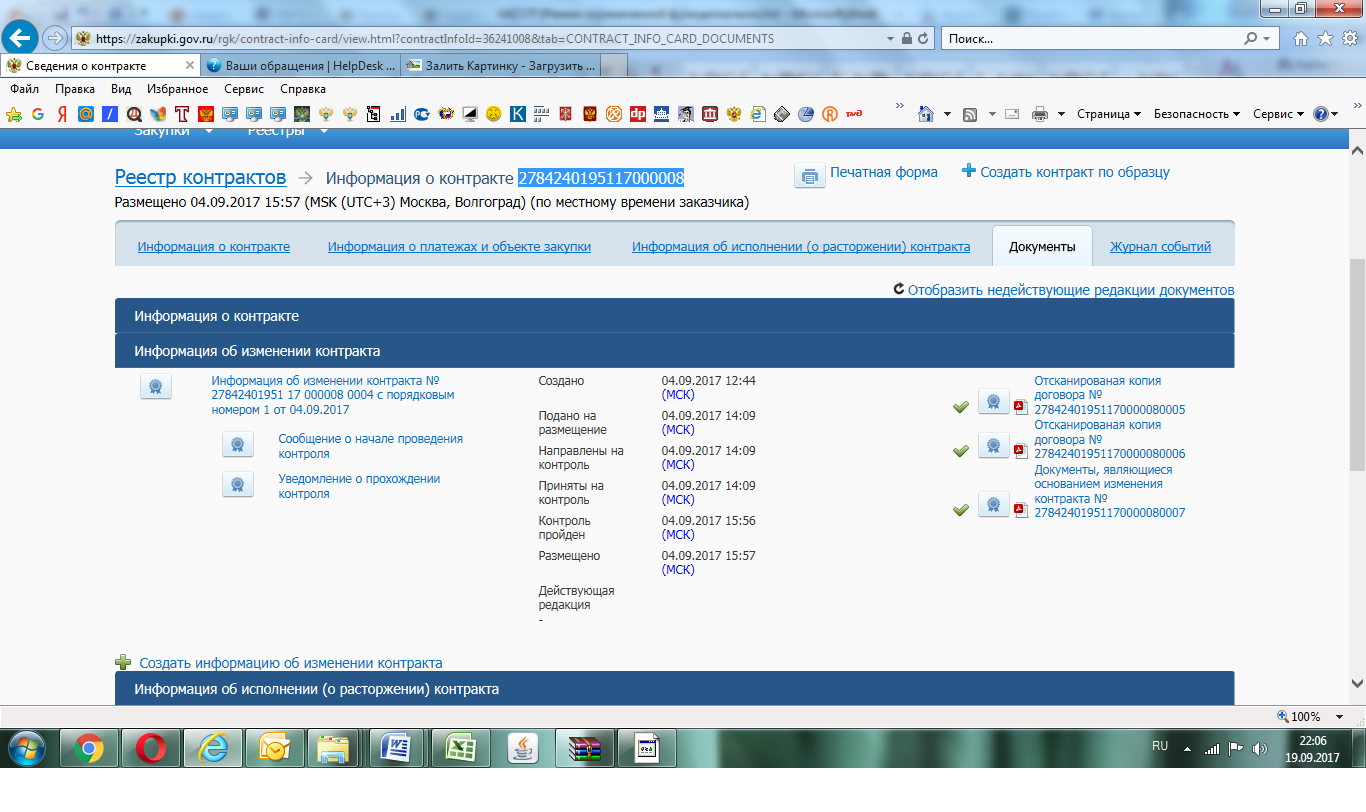Open the Правка menu
Image resolution: width=1366 pixels, height=812 pixels.
click(x=75, y=89)
